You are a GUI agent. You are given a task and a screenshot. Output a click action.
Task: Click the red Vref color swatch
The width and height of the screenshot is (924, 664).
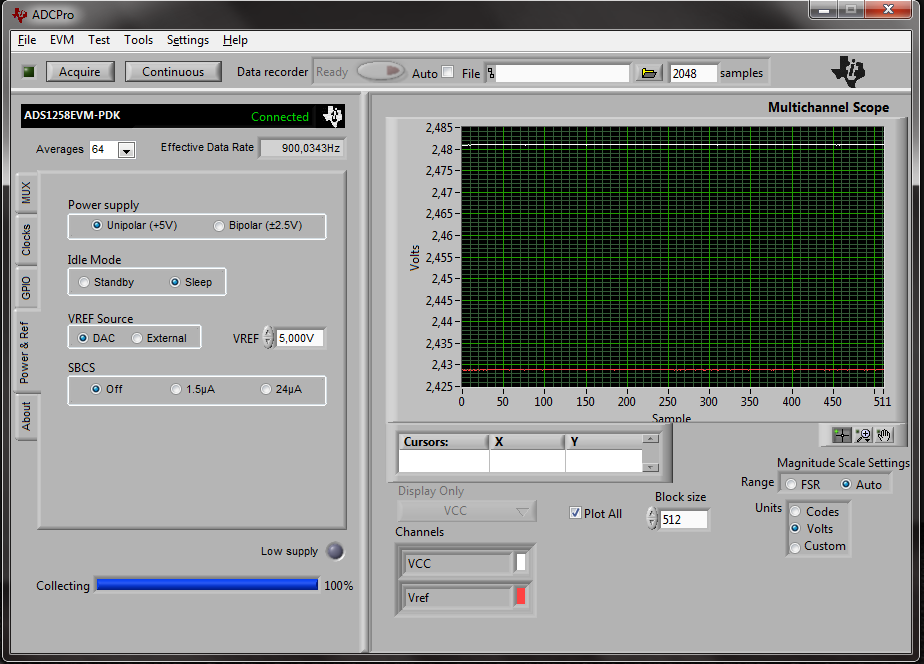(x=521, y=596)
